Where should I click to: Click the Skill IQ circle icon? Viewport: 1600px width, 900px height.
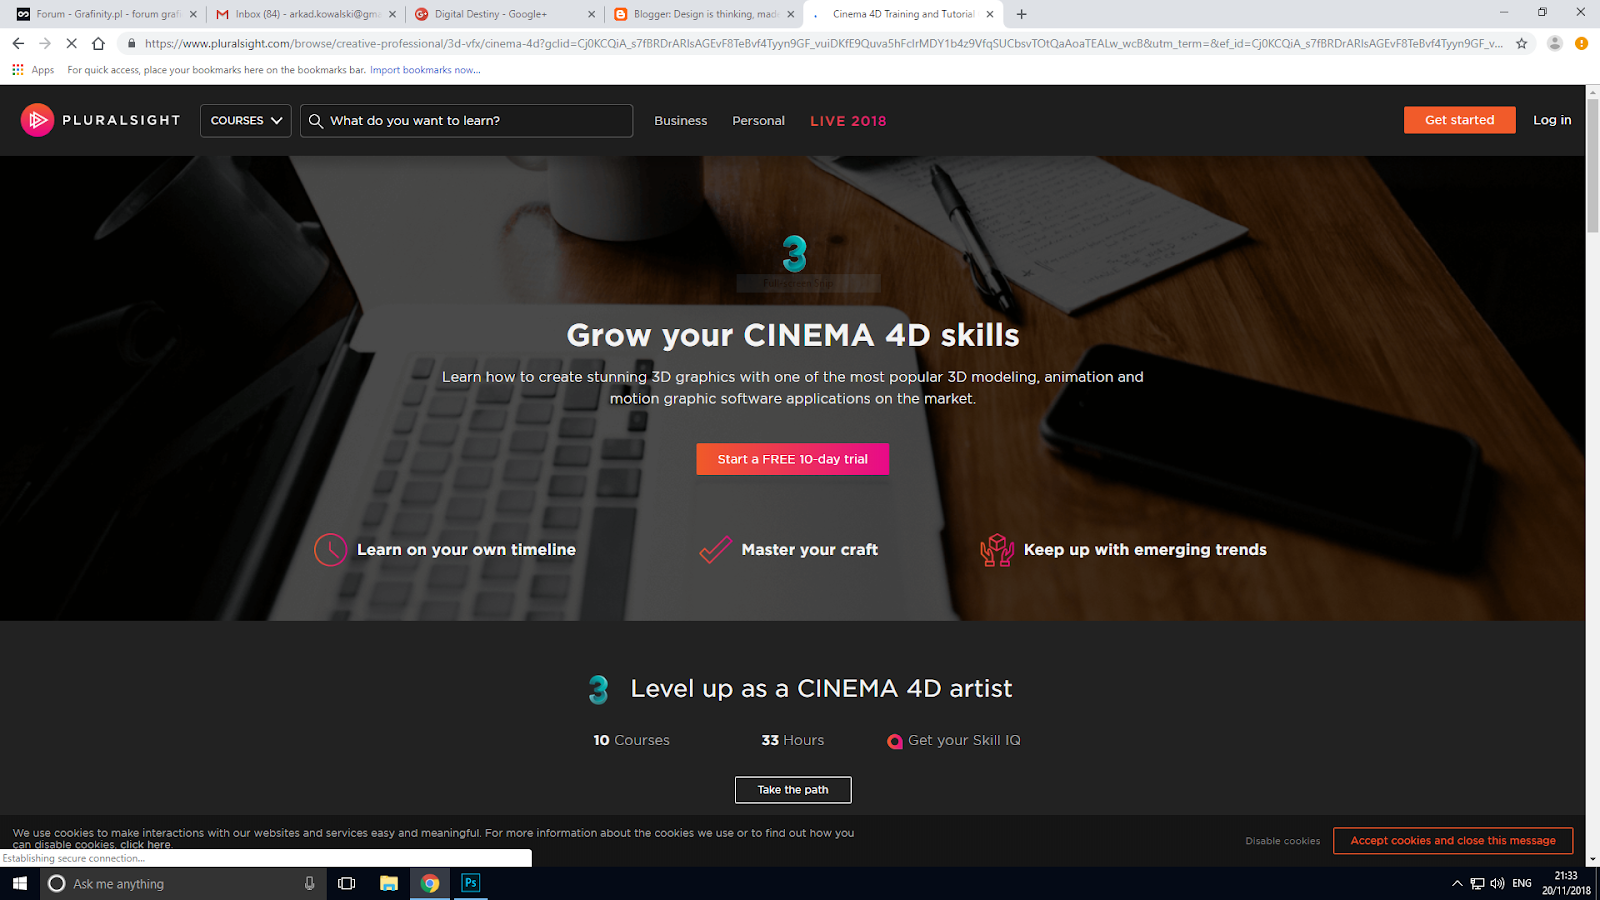click(894, 741)
